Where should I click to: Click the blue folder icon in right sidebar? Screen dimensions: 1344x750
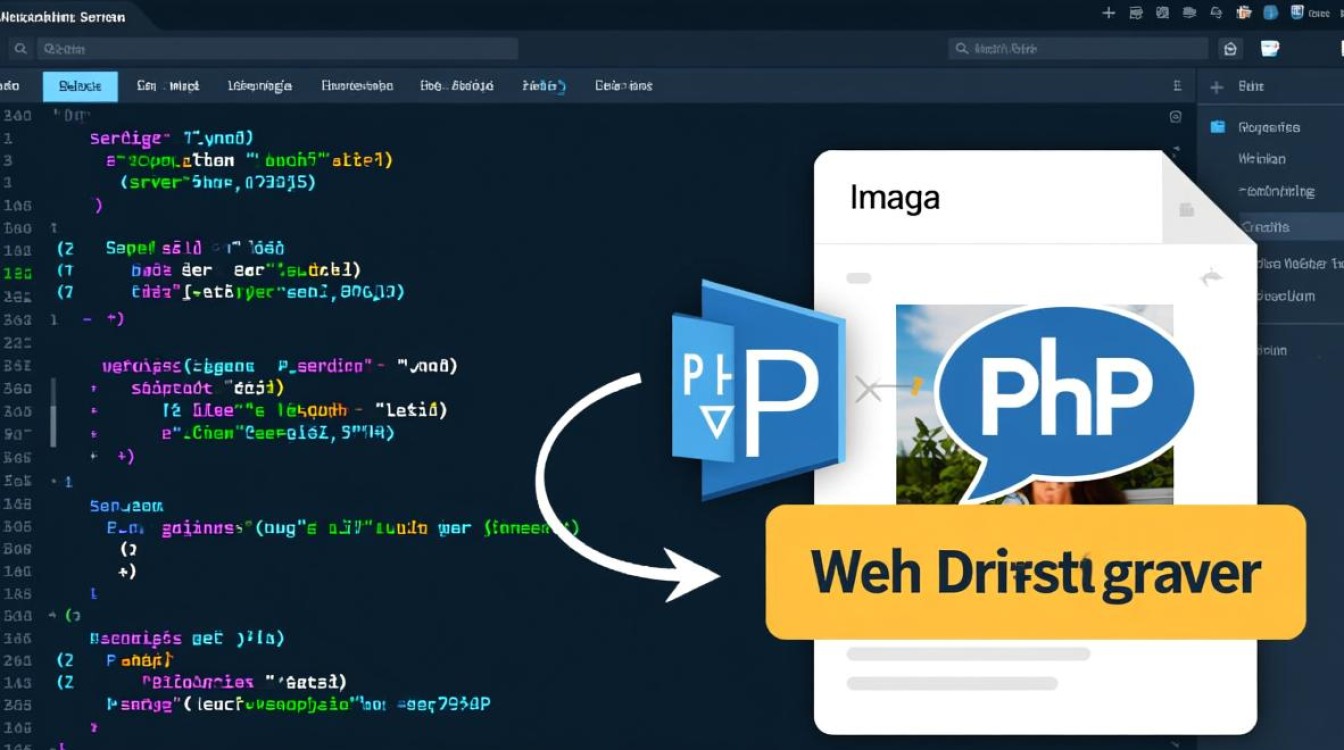[1217, 127]
